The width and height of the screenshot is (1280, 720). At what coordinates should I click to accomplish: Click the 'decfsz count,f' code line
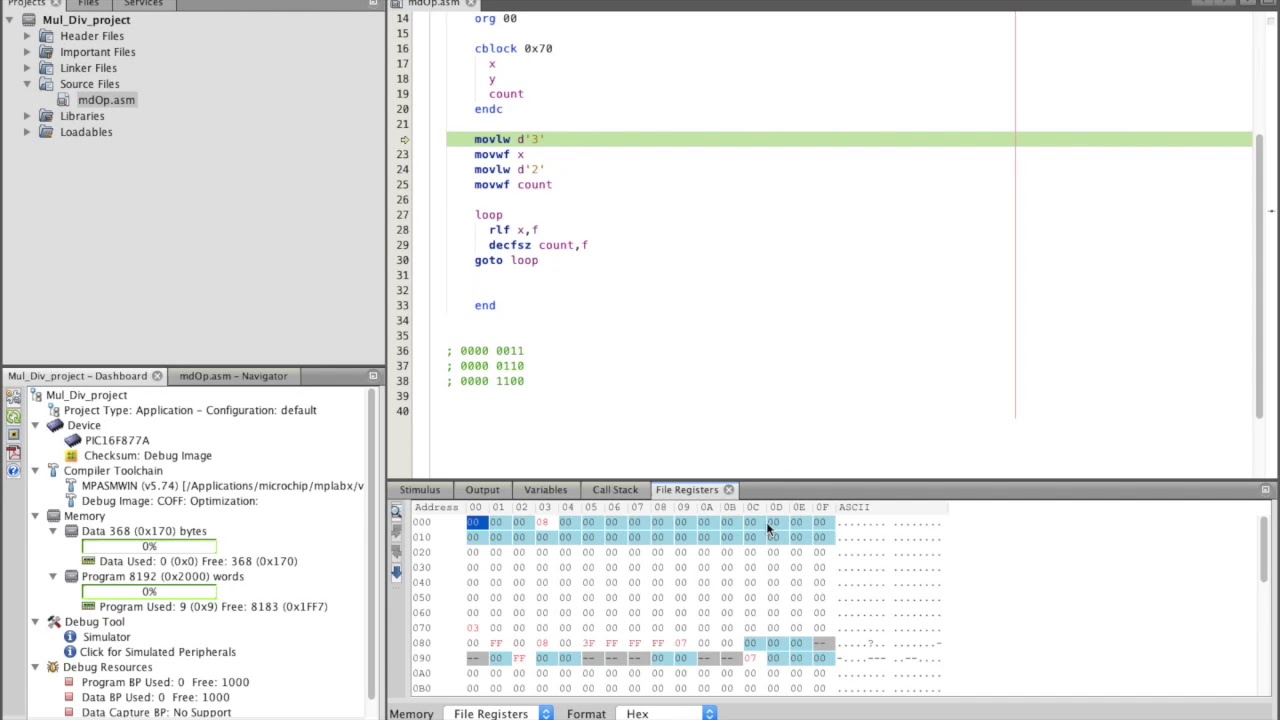pyautogui.click(x=538, y=245)
